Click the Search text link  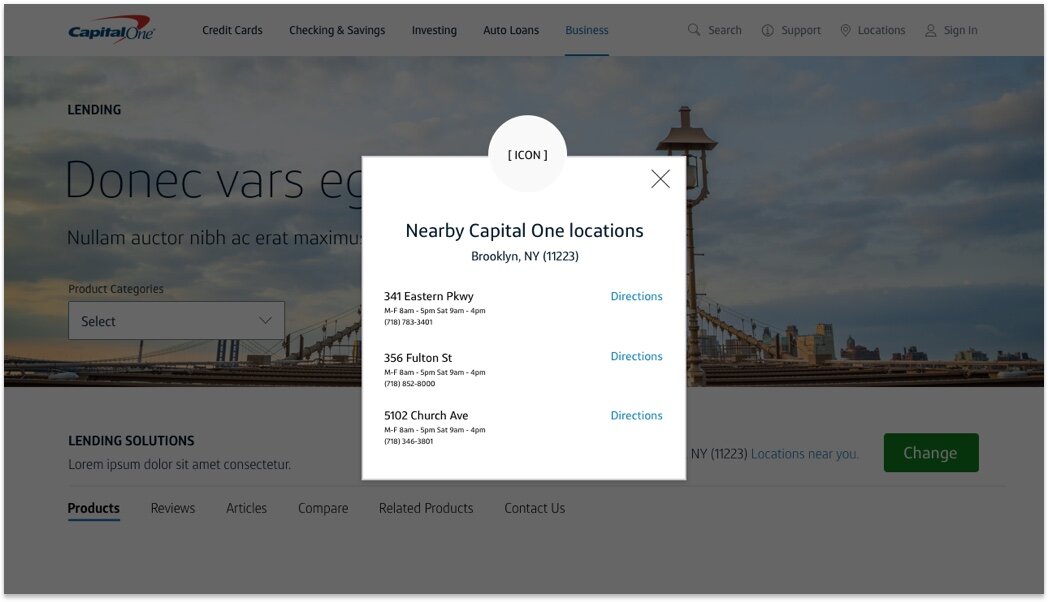pos(725,30)
